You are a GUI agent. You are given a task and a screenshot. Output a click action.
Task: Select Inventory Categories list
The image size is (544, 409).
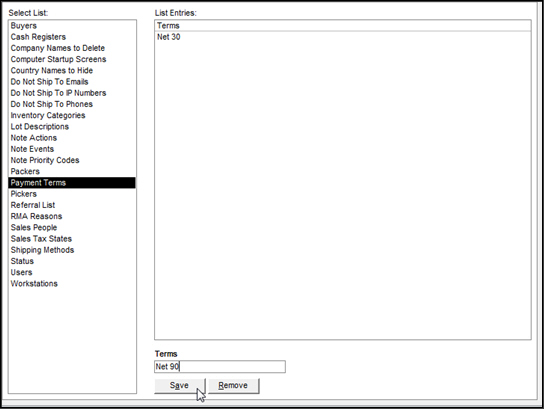[72, 115]
